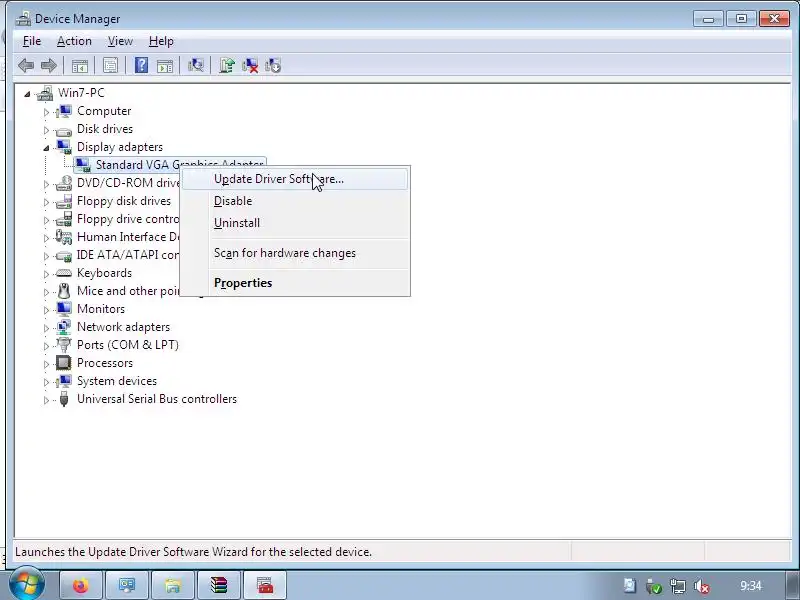Select the 'Floppy disk drives' label
Screen dimensions: 800x600
[124, 201]
